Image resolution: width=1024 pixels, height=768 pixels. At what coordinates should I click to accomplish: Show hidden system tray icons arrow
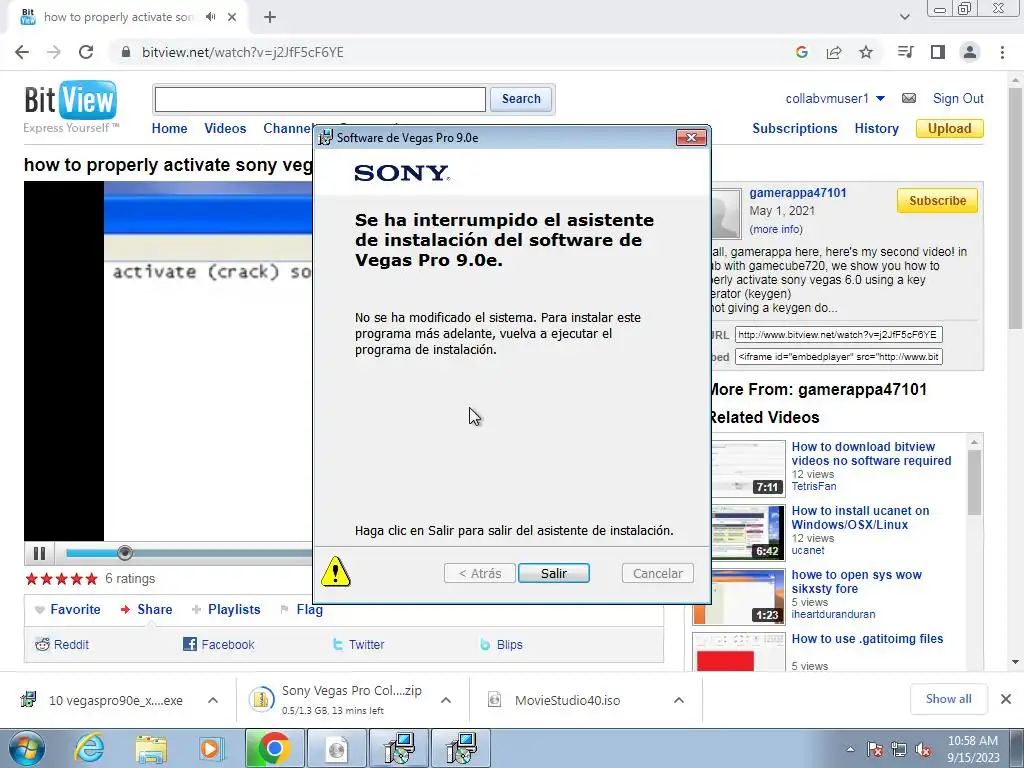coord(850,749)
